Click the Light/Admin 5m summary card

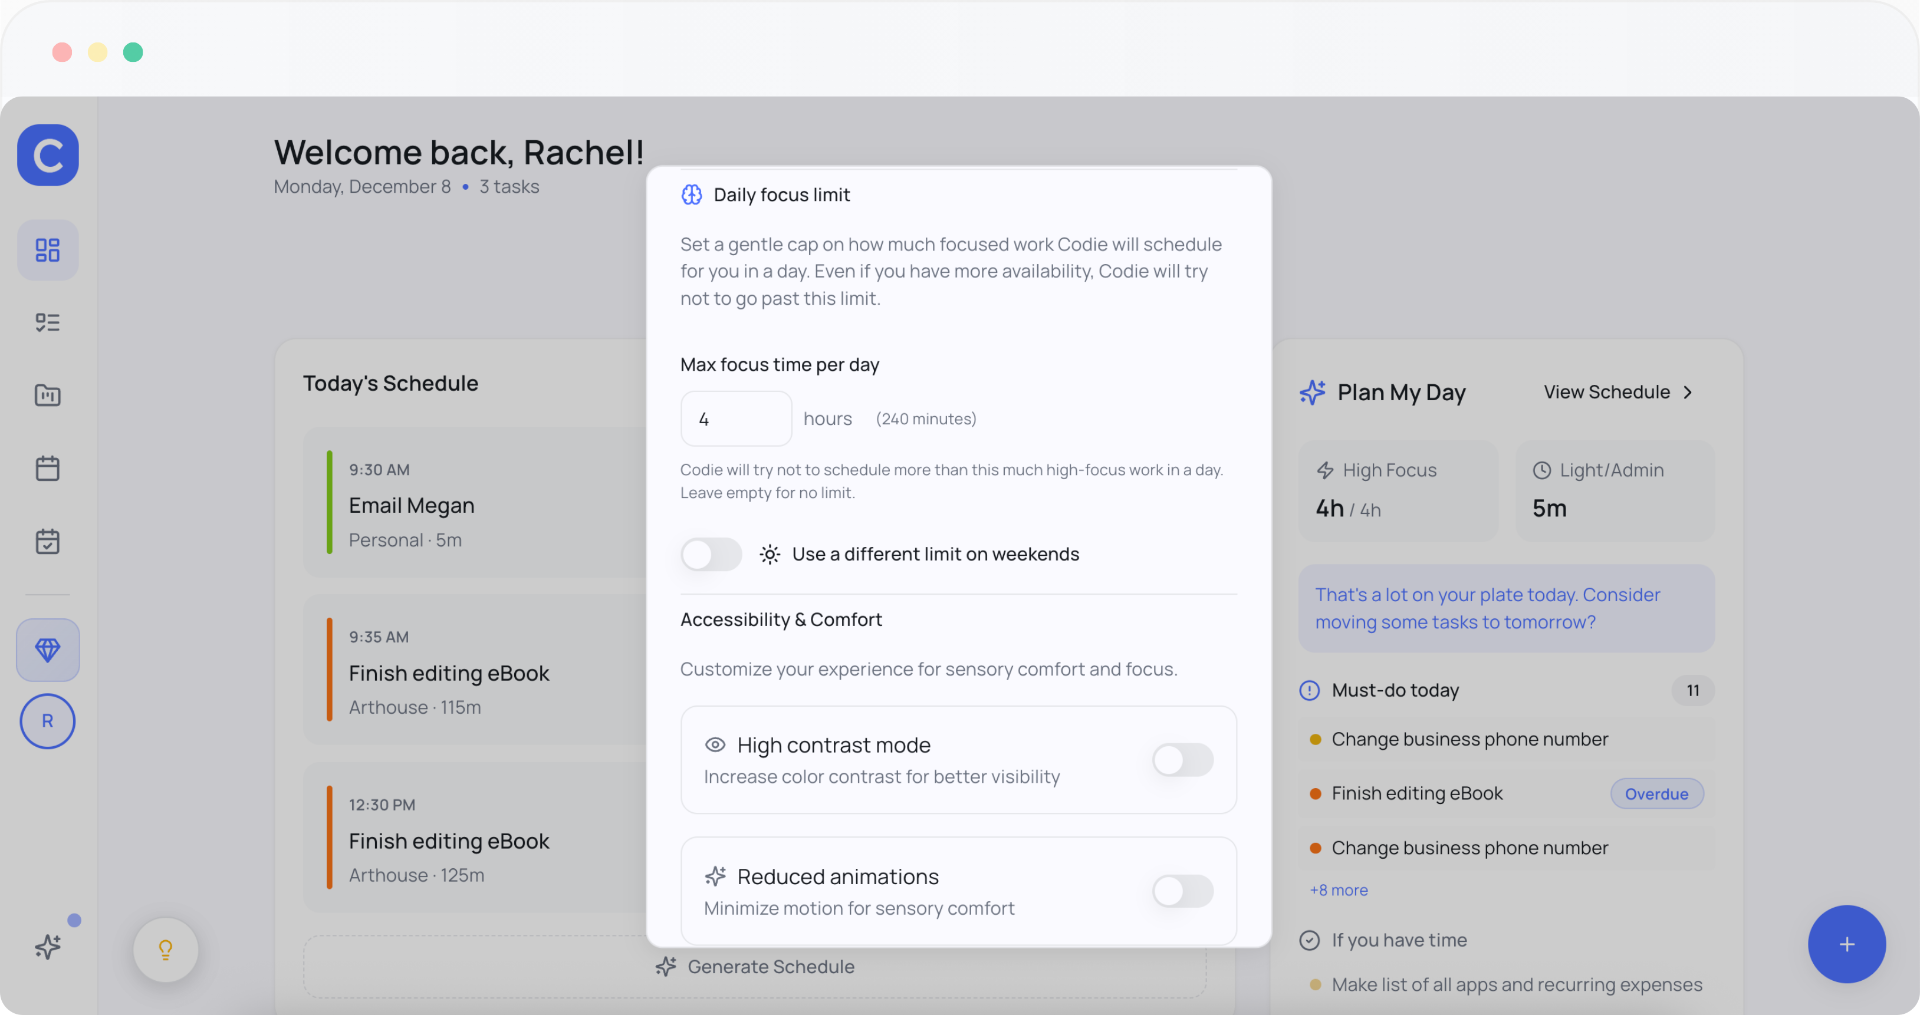pos(1615,491)
